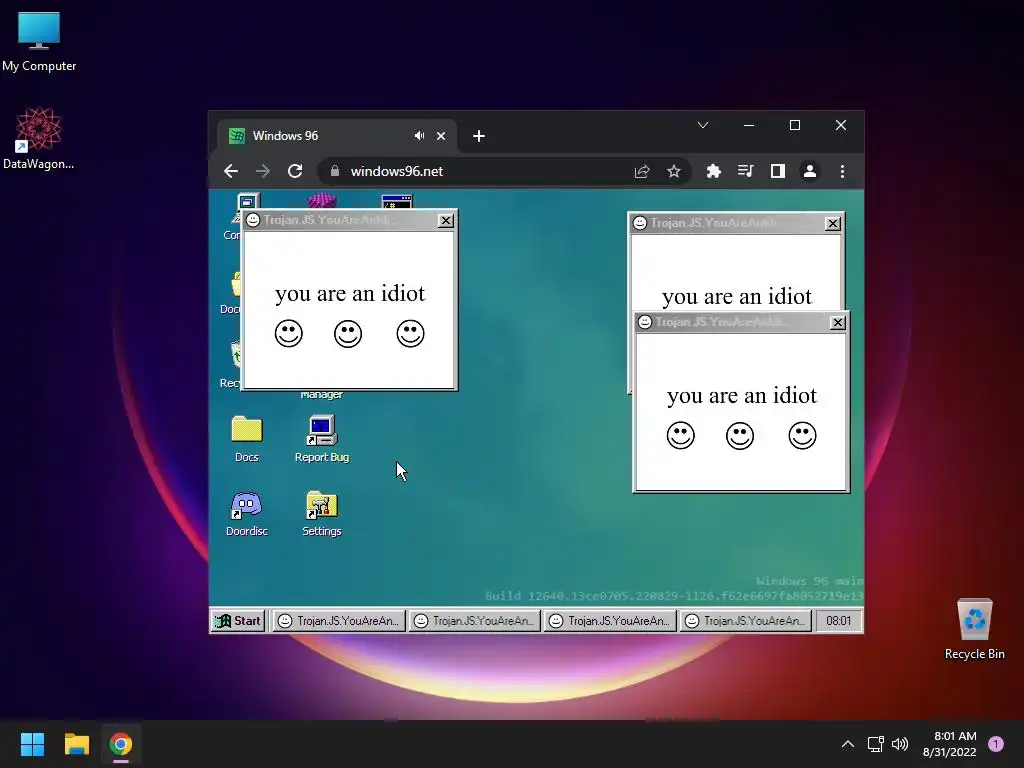The width and height of the screenshot is (1024, 768).
Task: Close the upper-left Trojan window with smiley faces
Action: click(x=445, y=221)
